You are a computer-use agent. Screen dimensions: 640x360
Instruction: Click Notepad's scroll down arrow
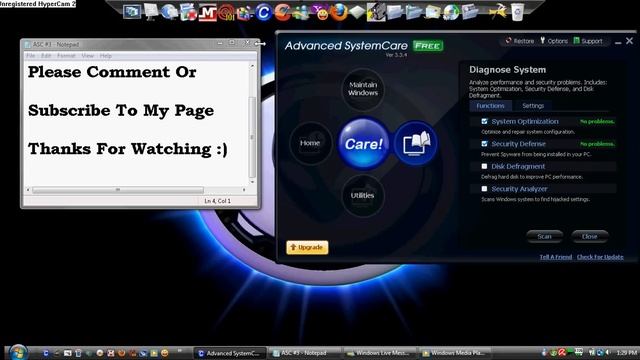coord(252,182)
